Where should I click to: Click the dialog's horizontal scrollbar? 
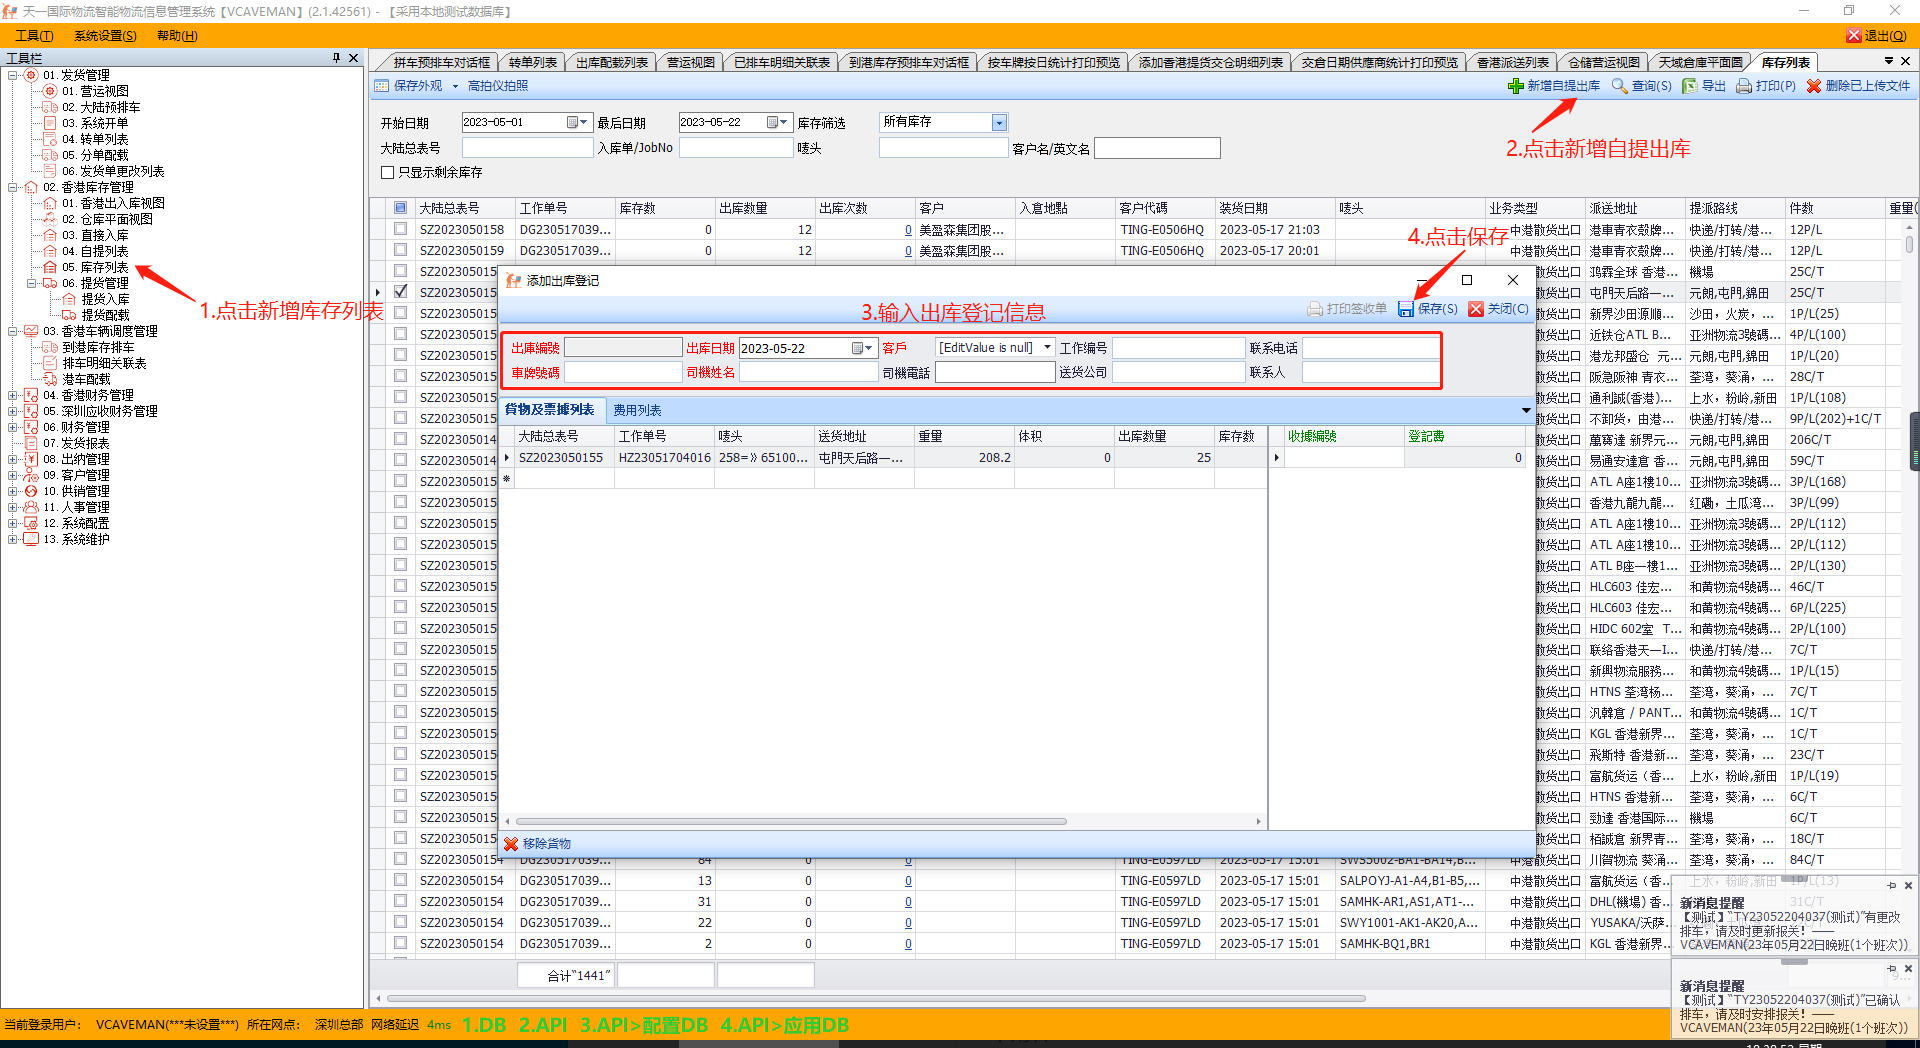click(790, 822)
